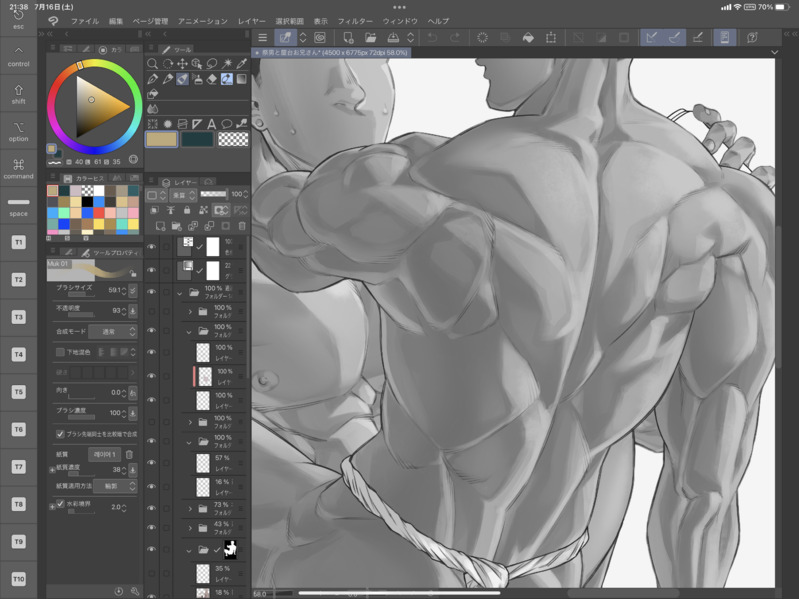The image size is (799, 599).
Task: Select the Ruler tool
Action: 197,124
